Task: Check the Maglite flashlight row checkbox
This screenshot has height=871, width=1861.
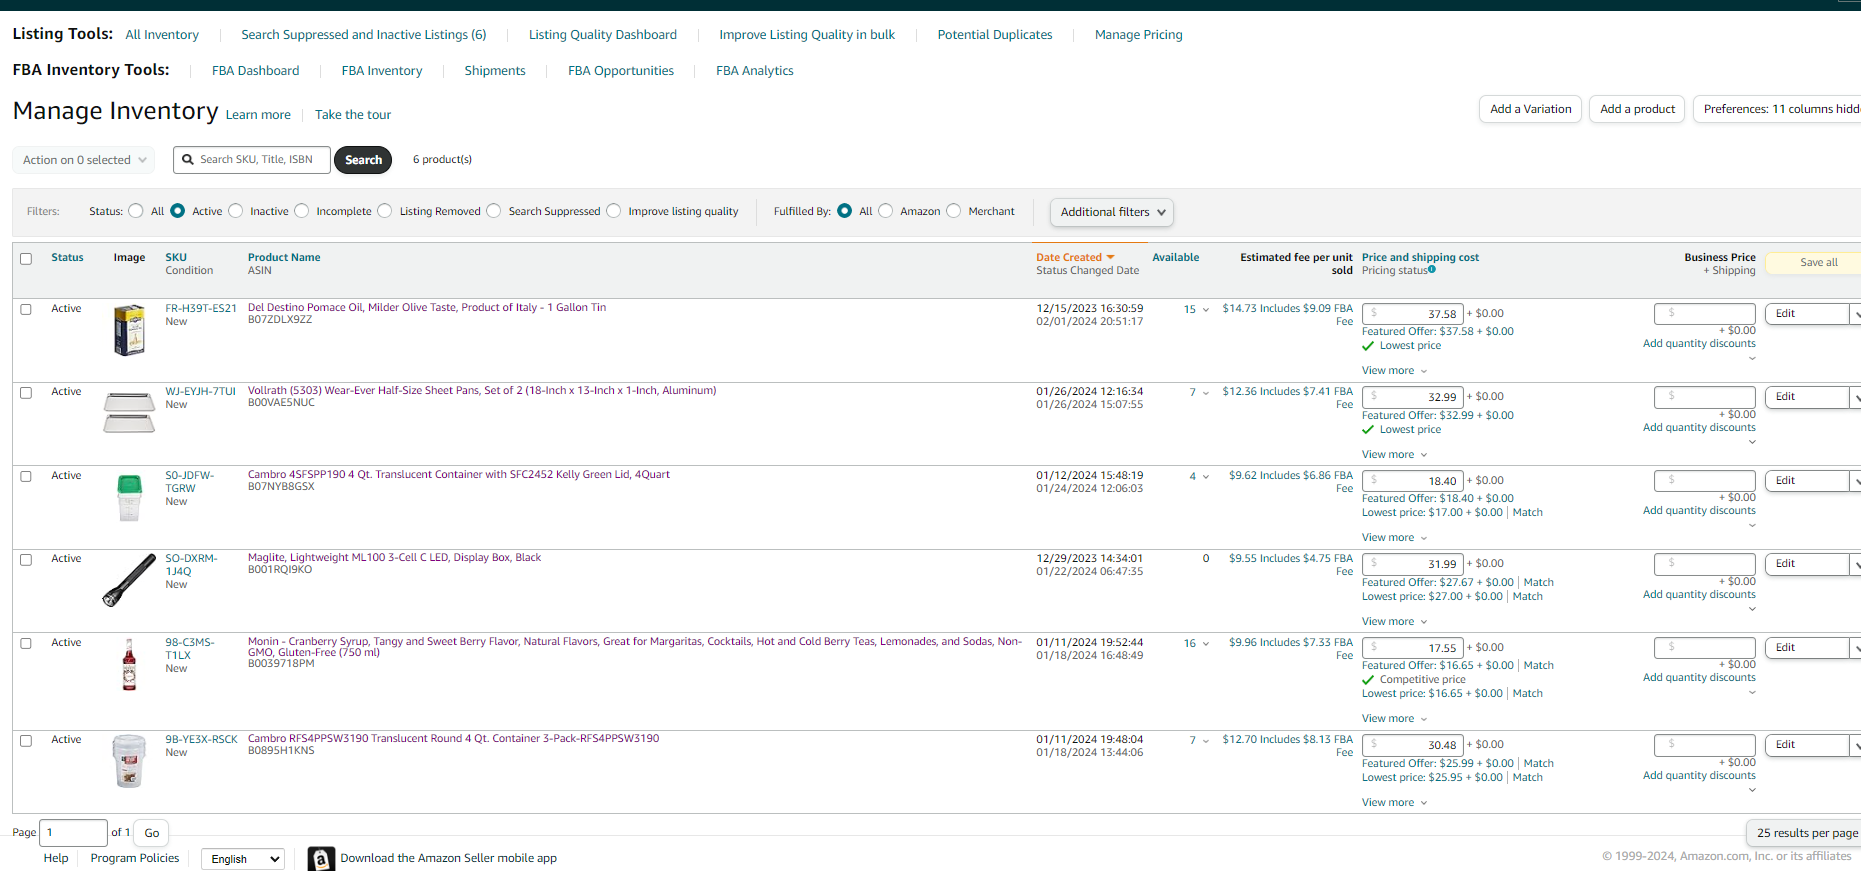Action: pyautogui.click(x=26, y=560)
